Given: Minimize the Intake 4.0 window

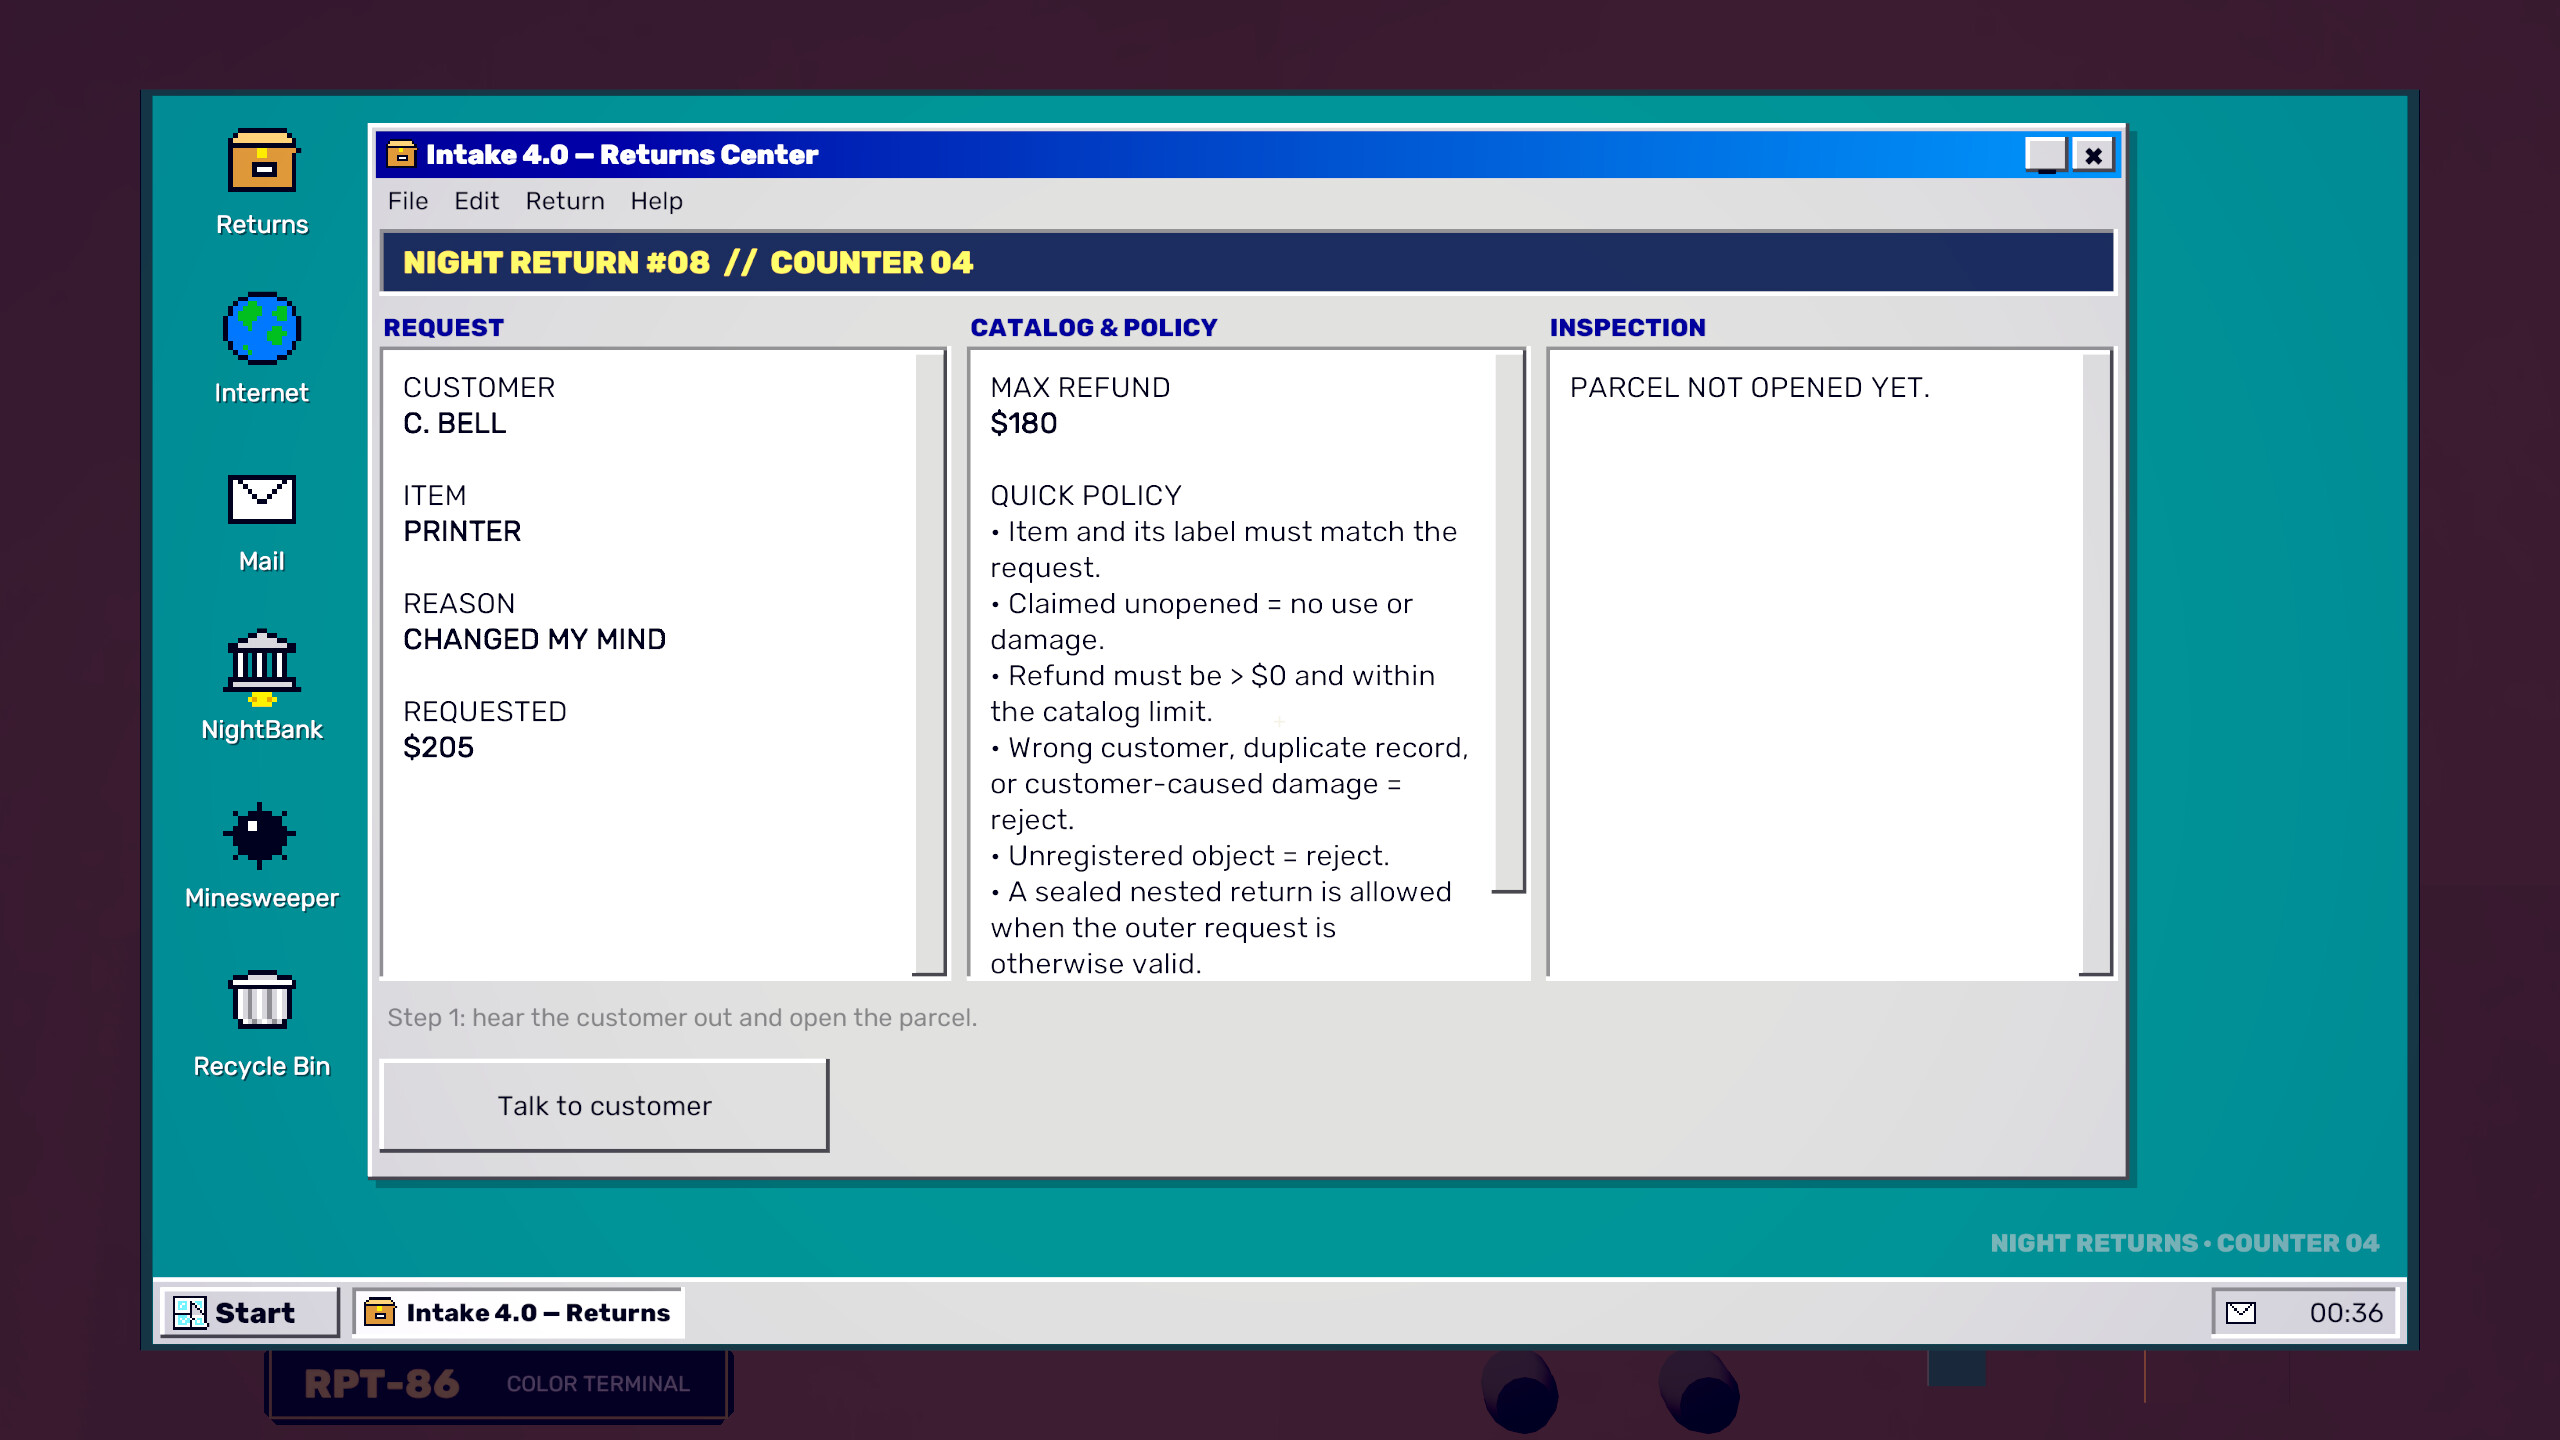Looking at the screenshot, I should pos(2045,155).
